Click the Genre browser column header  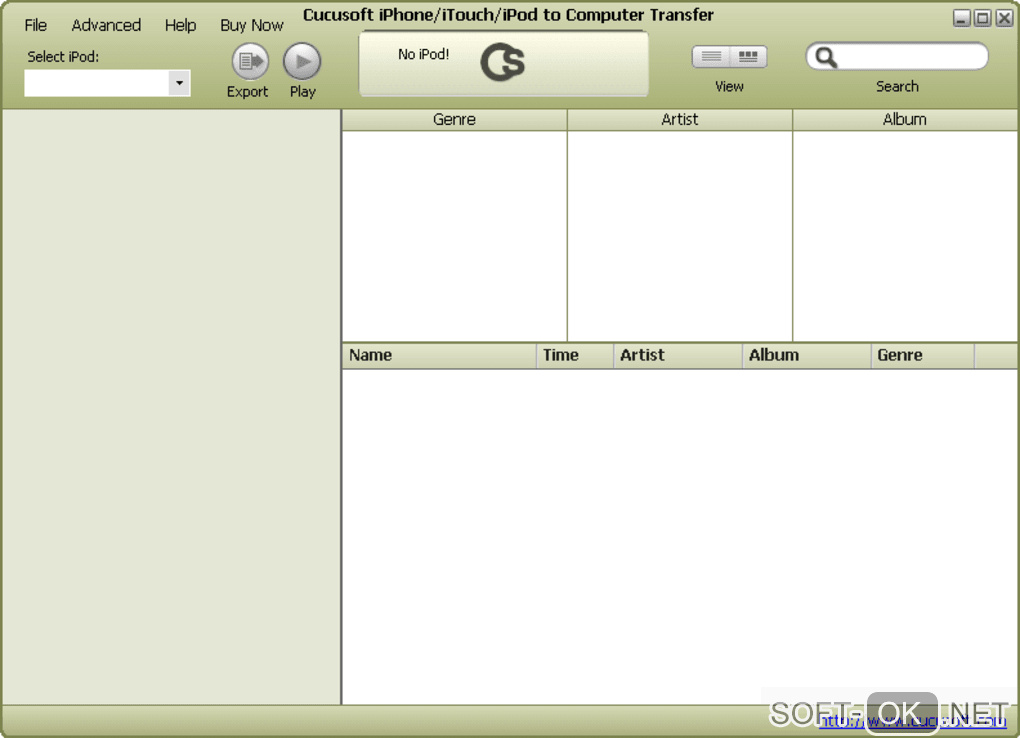coord(454,120)
